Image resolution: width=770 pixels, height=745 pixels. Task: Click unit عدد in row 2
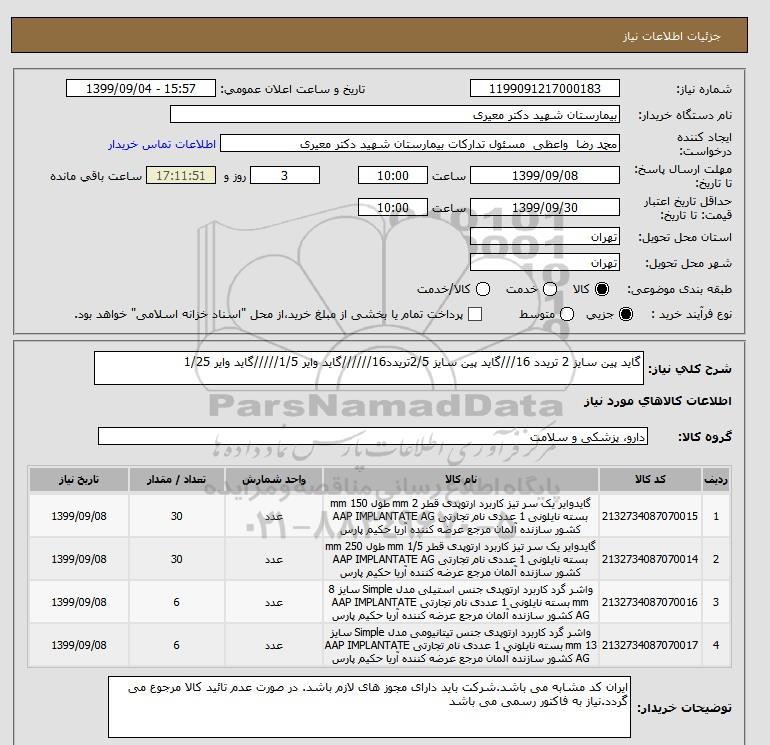click(x=274, y=559)
